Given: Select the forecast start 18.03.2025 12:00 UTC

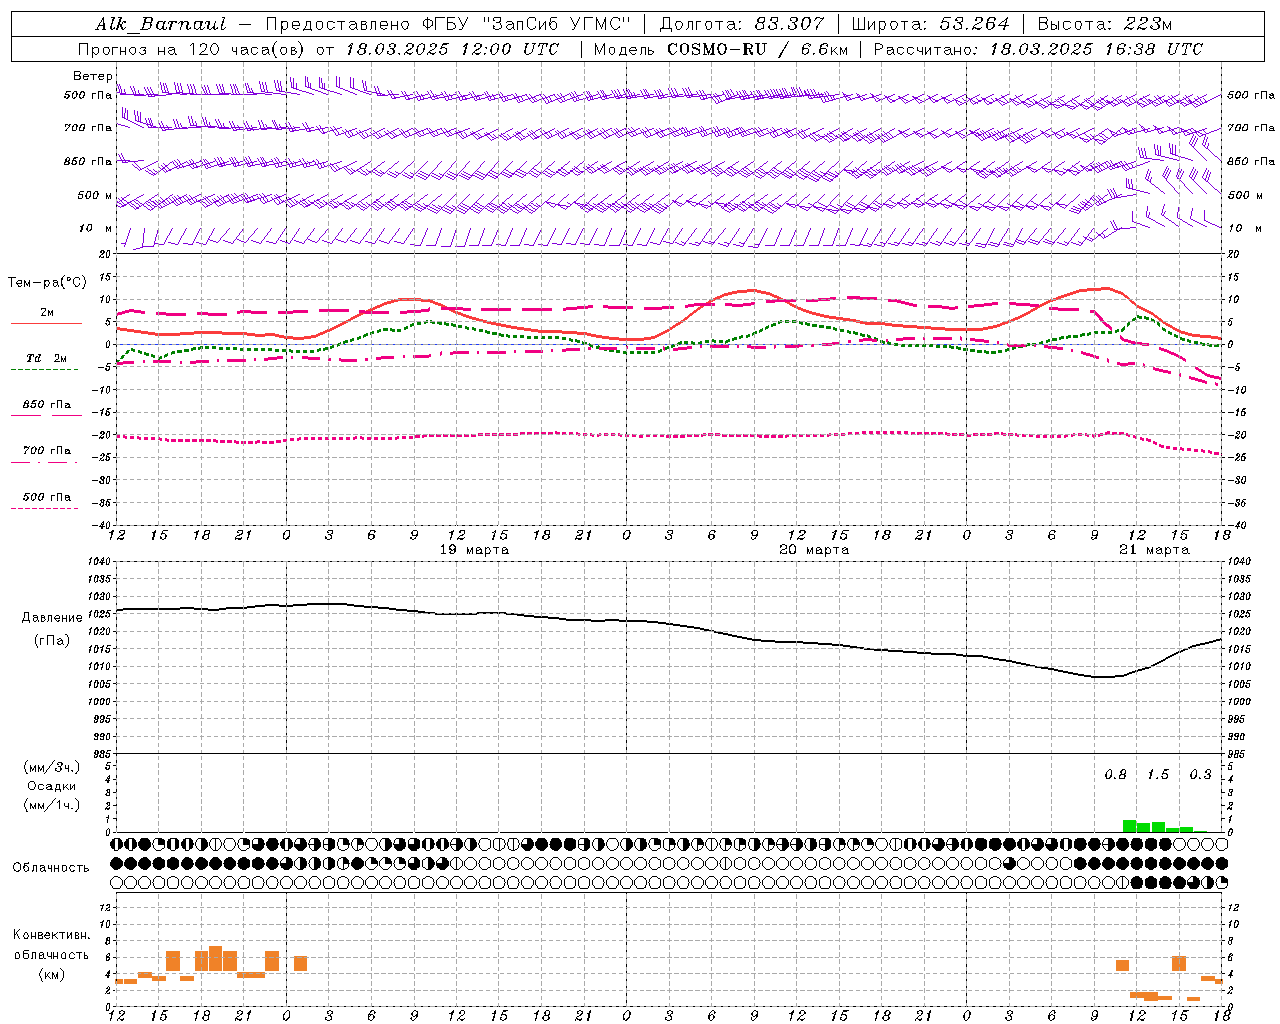Looking at the screenshot, I should (452, 49).
